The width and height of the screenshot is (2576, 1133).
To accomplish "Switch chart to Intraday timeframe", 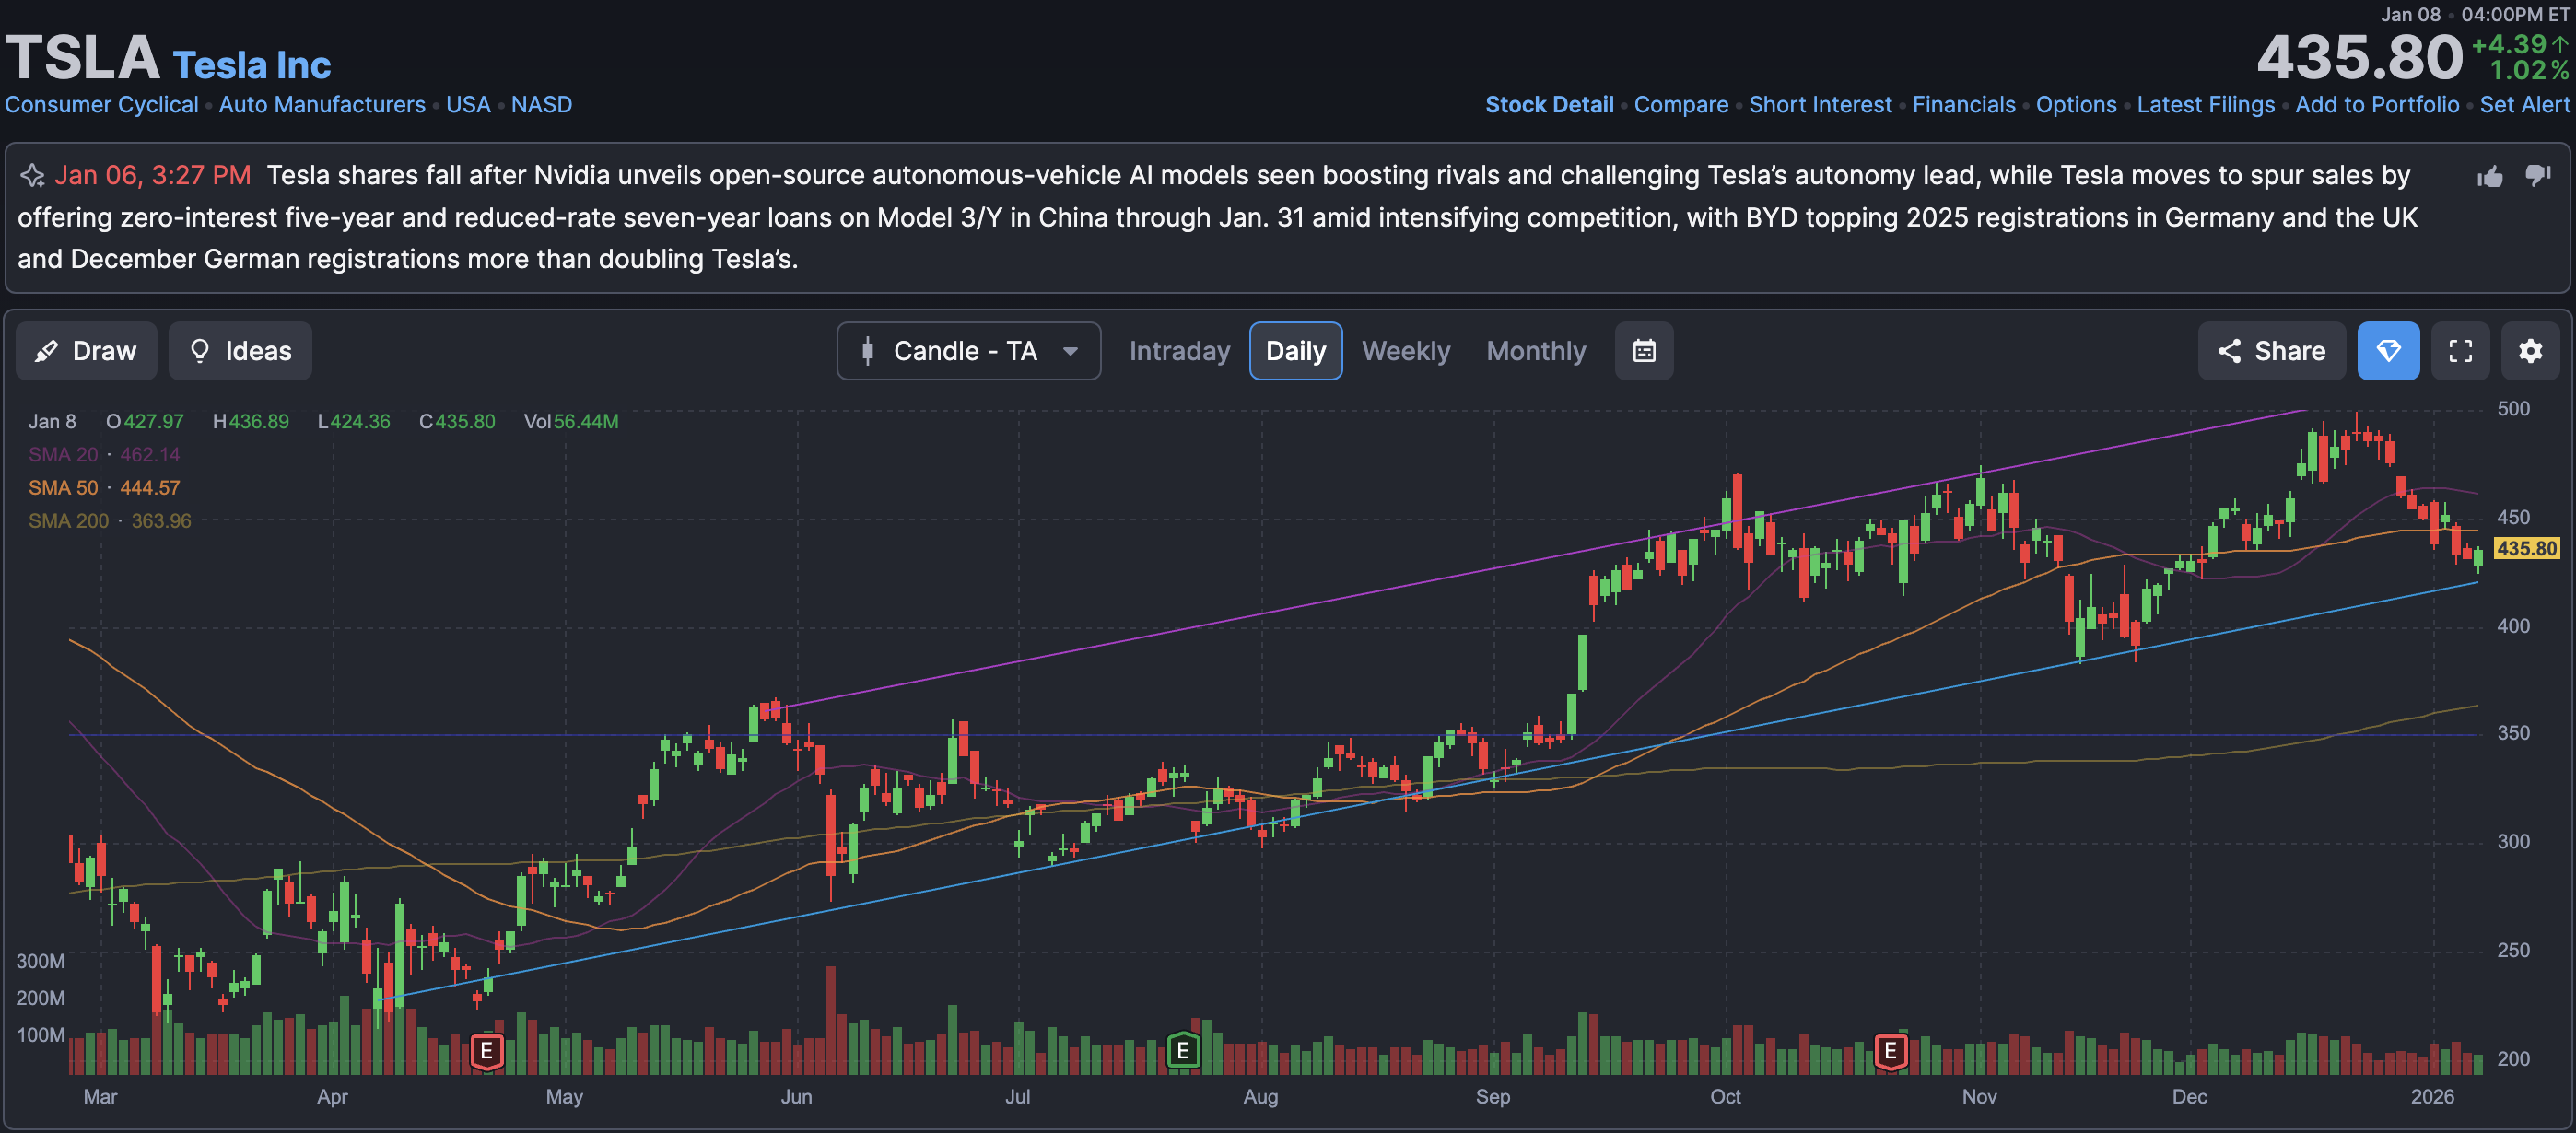I will tap(1179, 351).
